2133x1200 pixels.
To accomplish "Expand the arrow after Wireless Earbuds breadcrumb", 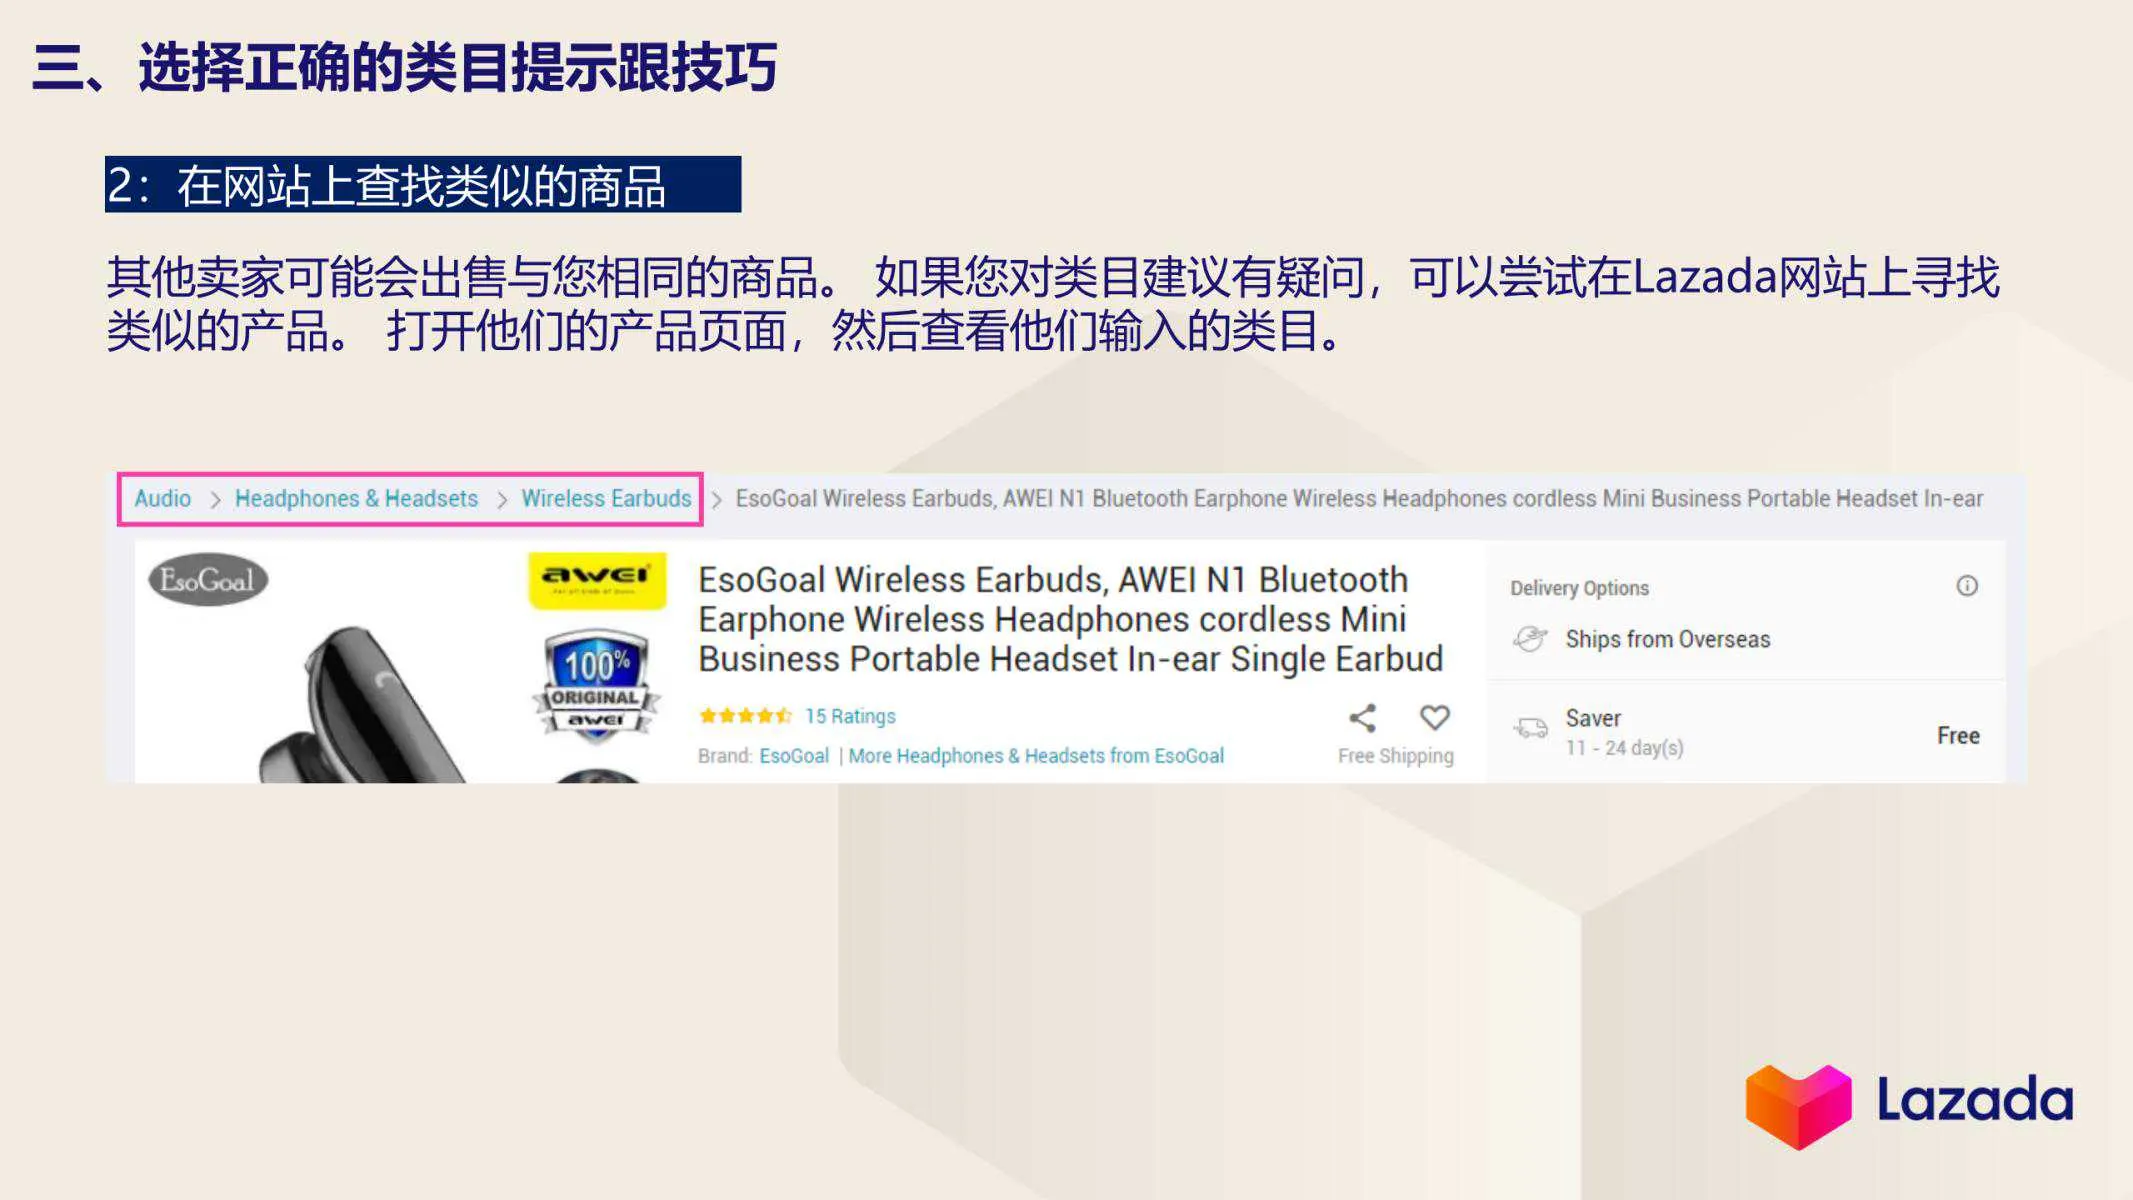I will pos(716,498).
